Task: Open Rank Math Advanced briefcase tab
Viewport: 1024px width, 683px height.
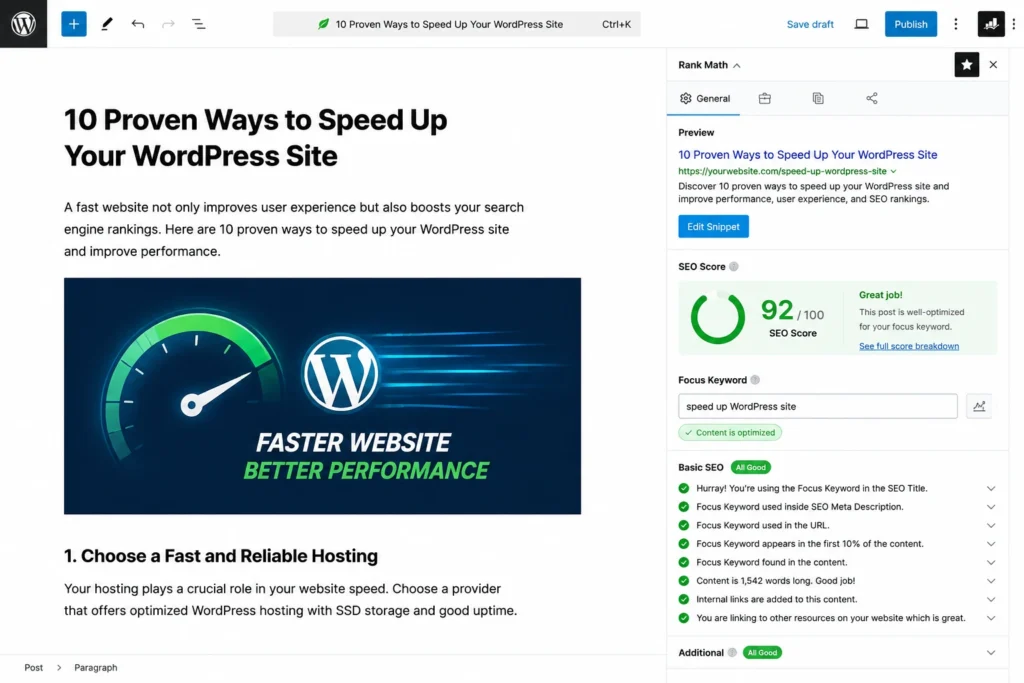Action: (x=765, y=99)
